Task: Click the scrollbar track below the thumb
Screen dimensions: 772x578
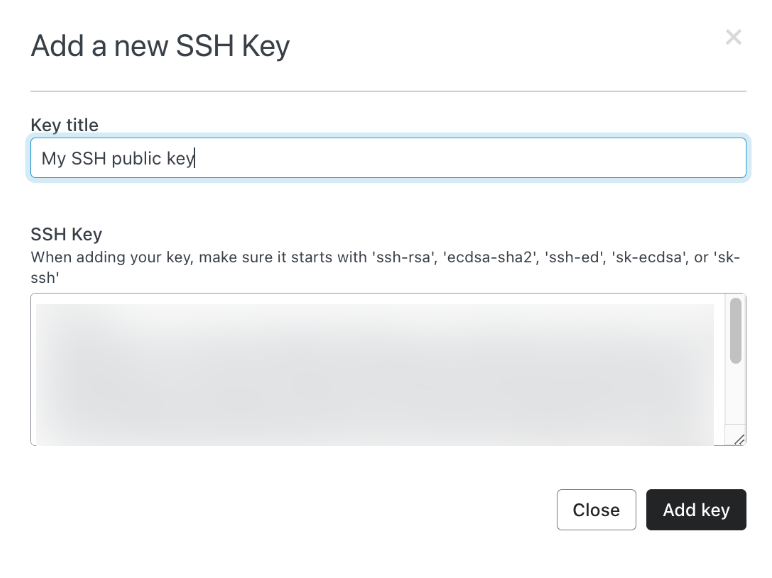Action: pos(736,394)
